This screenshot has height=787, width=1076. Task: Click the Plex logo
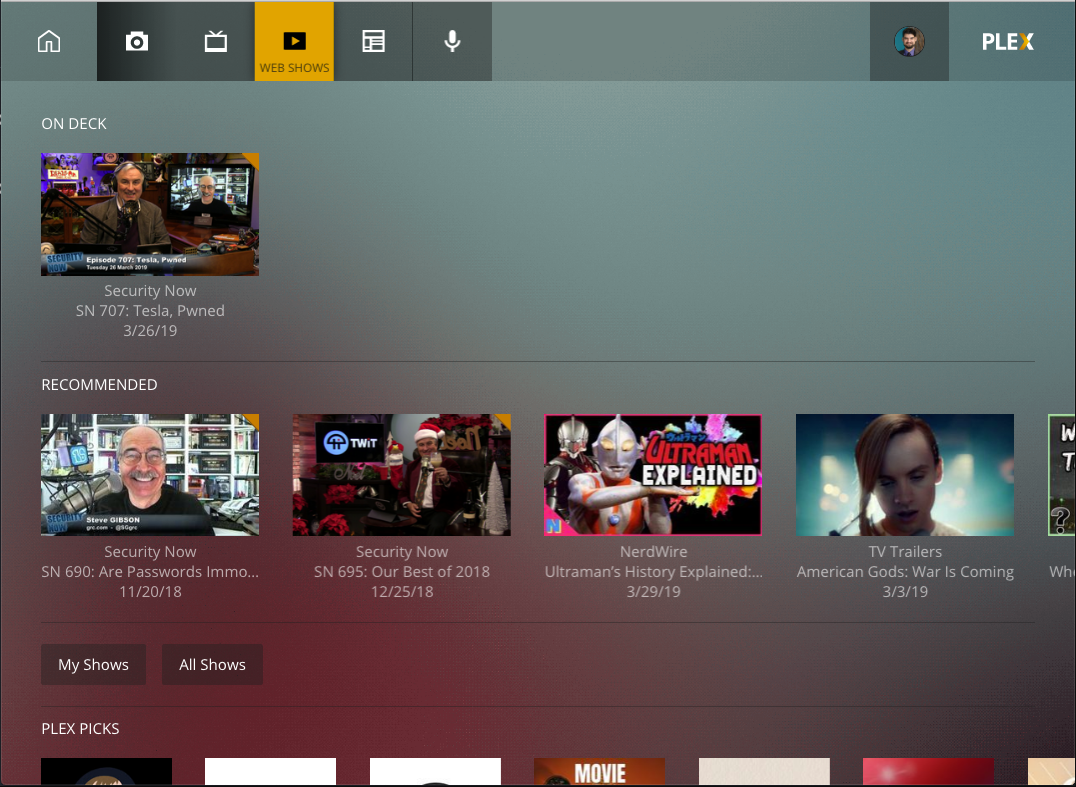pyautogui.click(x=1007, y=42)
